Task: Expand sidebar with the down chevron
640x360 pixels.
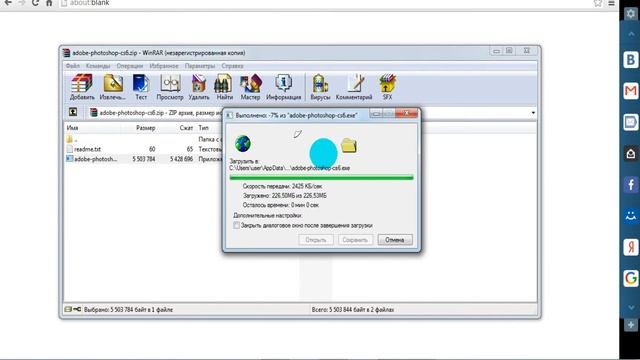Action: pyautogui.click(x=630, y=307)
